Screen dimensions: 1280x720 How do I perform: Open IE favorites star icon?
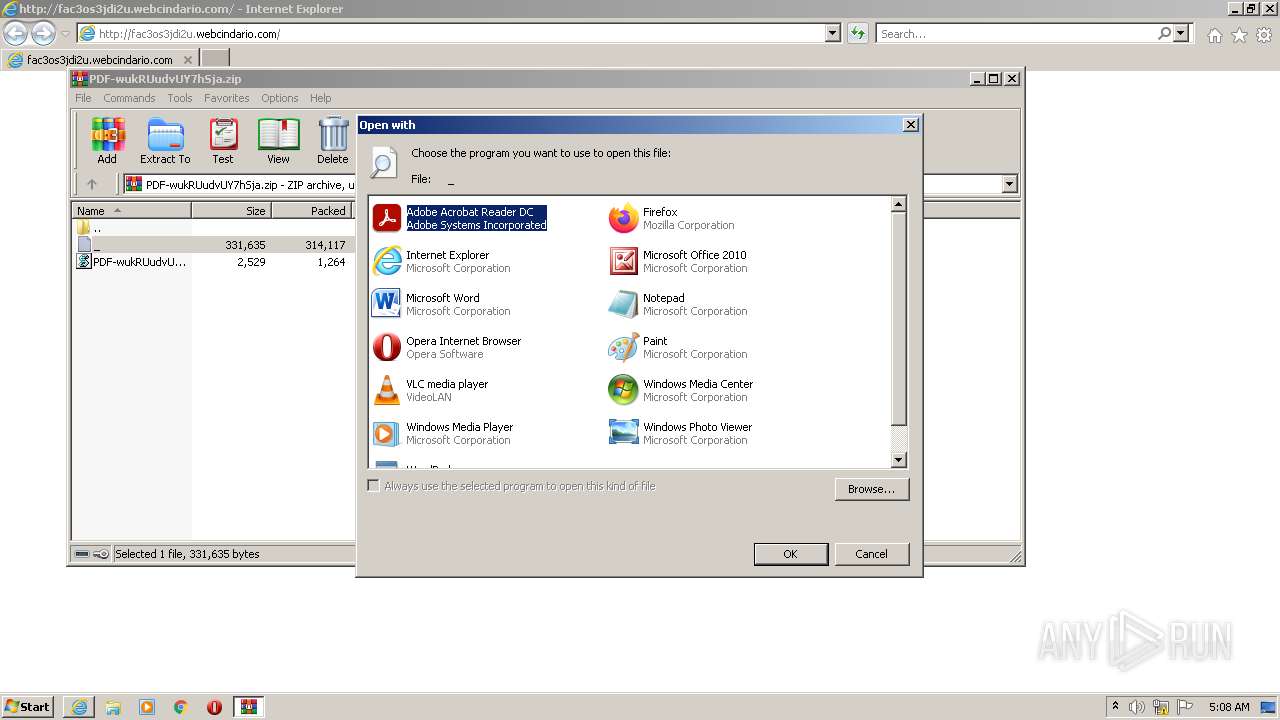(x=1239, y=35)
